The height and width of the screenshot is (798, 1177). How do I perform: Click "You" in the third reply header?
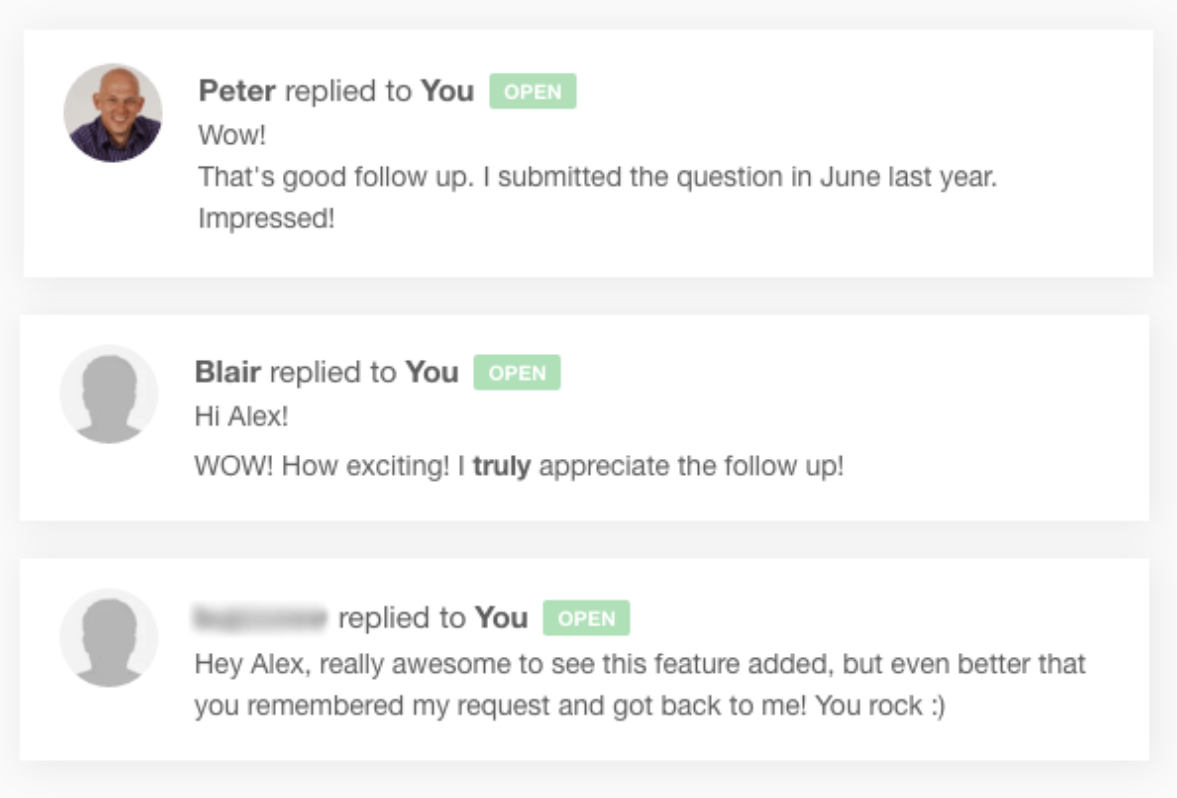[501, 618]
